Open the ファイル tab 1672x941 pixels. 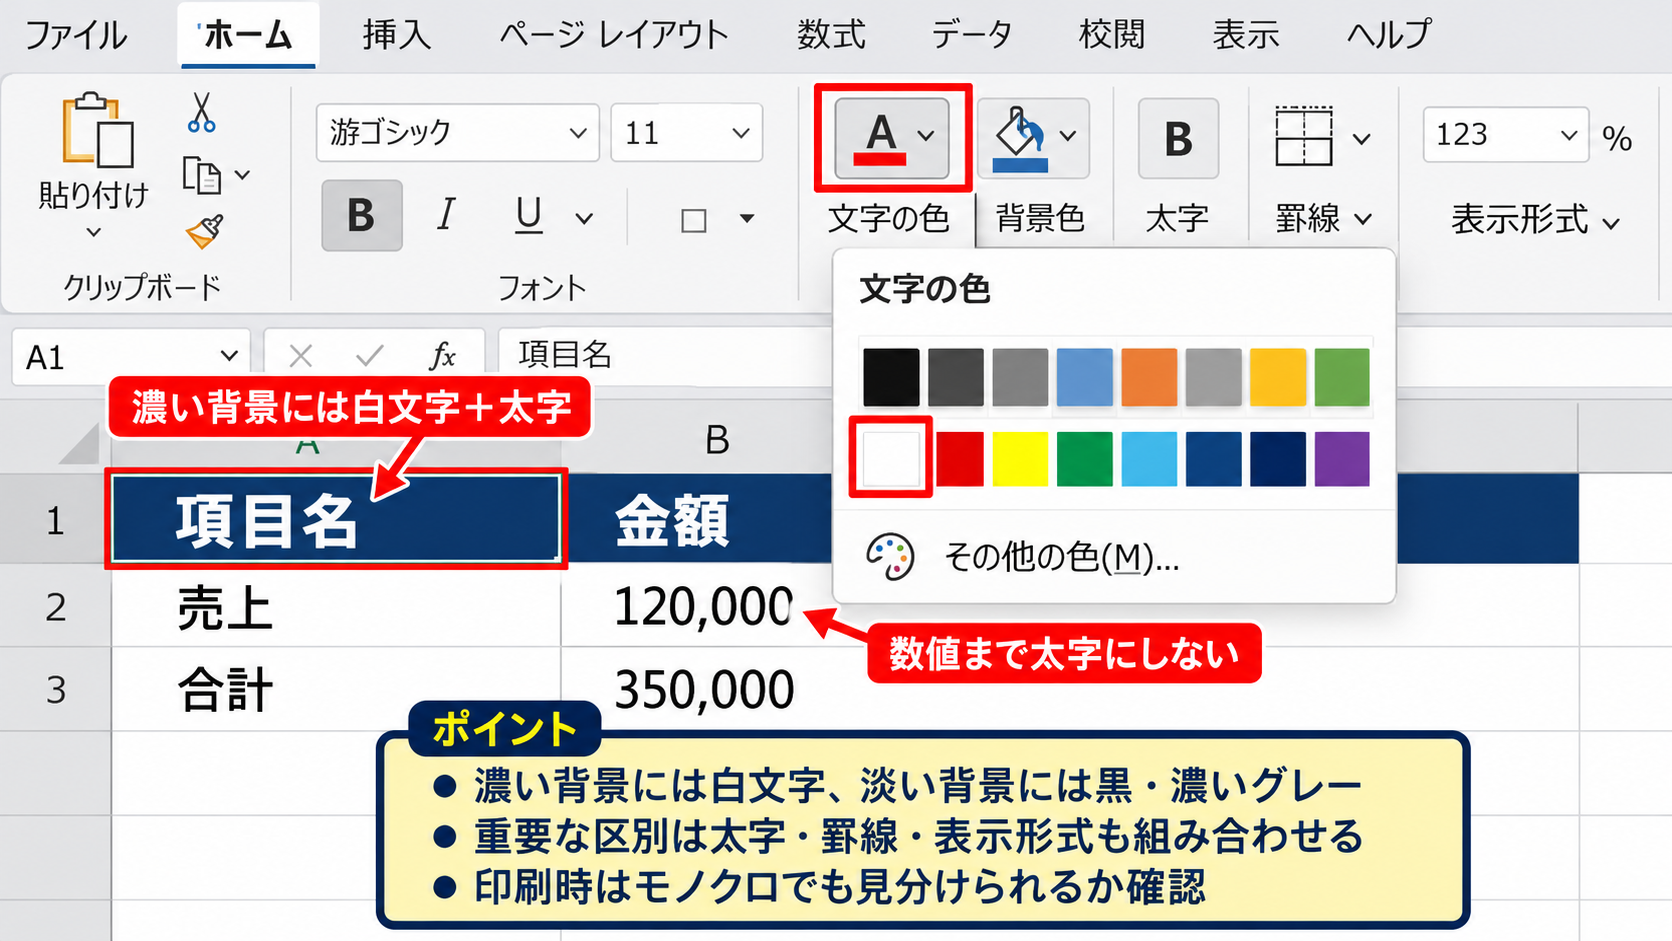(x=75, y=35)
